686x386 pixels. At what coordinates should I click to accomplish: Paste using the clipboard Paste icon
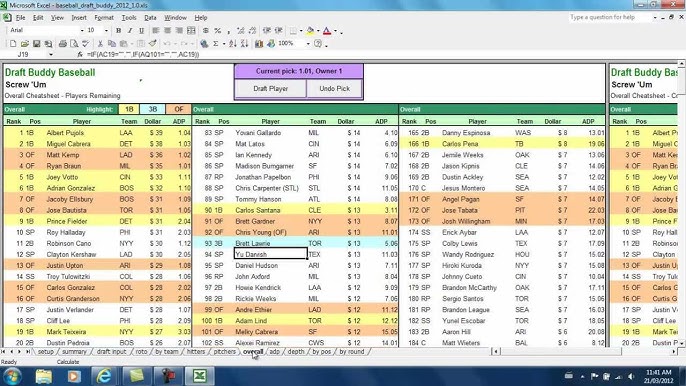tap(124, 43)
